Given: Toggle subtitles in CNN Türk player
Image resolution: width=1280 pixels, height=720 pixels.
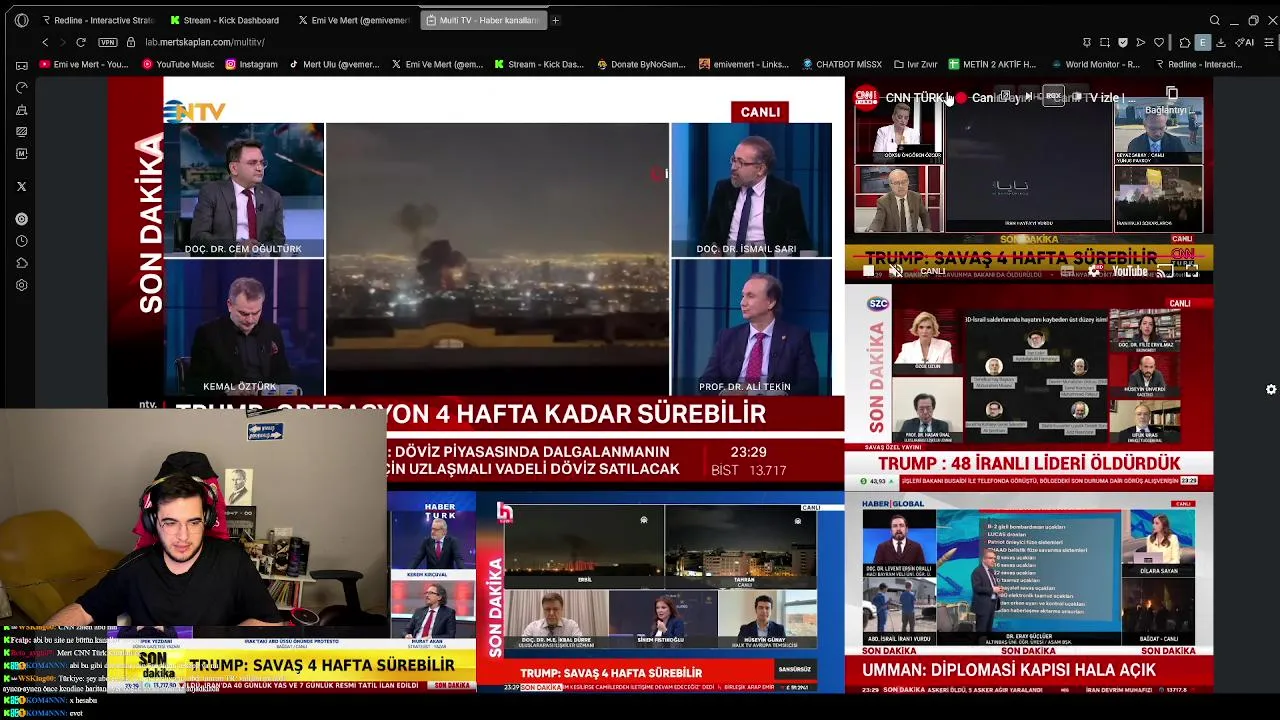Looking at the screenshot, I should [1067, 271].
